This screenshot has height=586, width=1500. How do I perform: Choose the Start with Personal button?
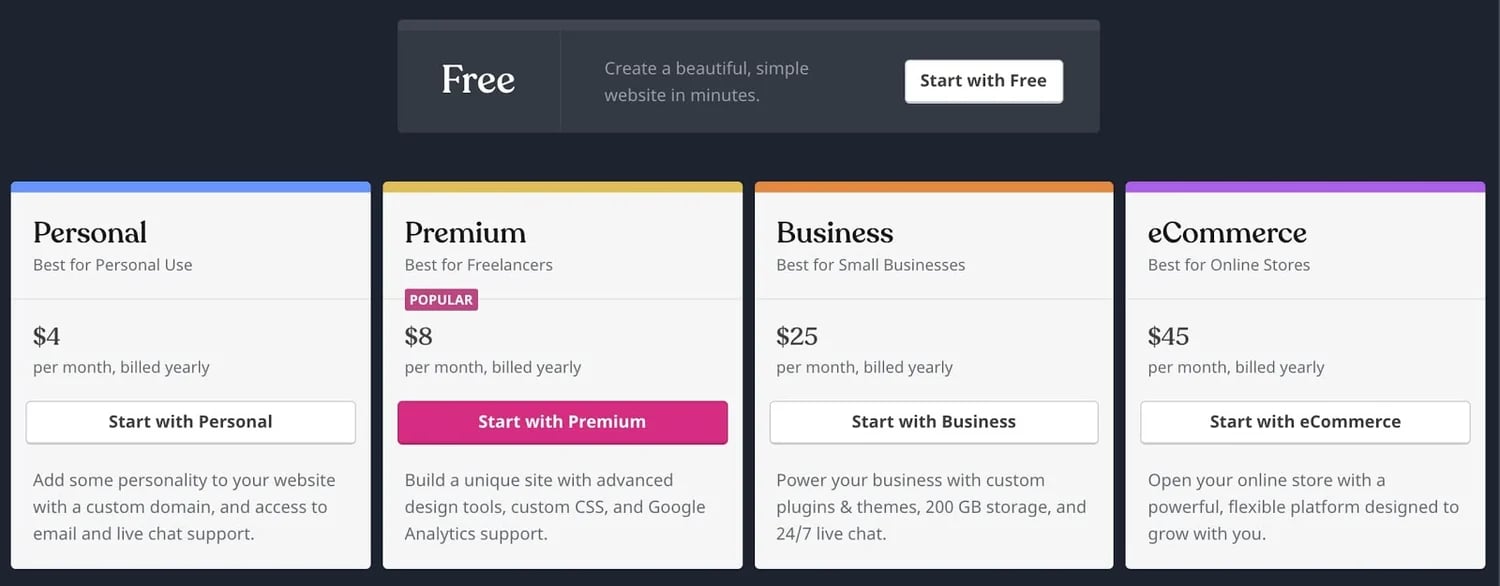pos(190,422)
